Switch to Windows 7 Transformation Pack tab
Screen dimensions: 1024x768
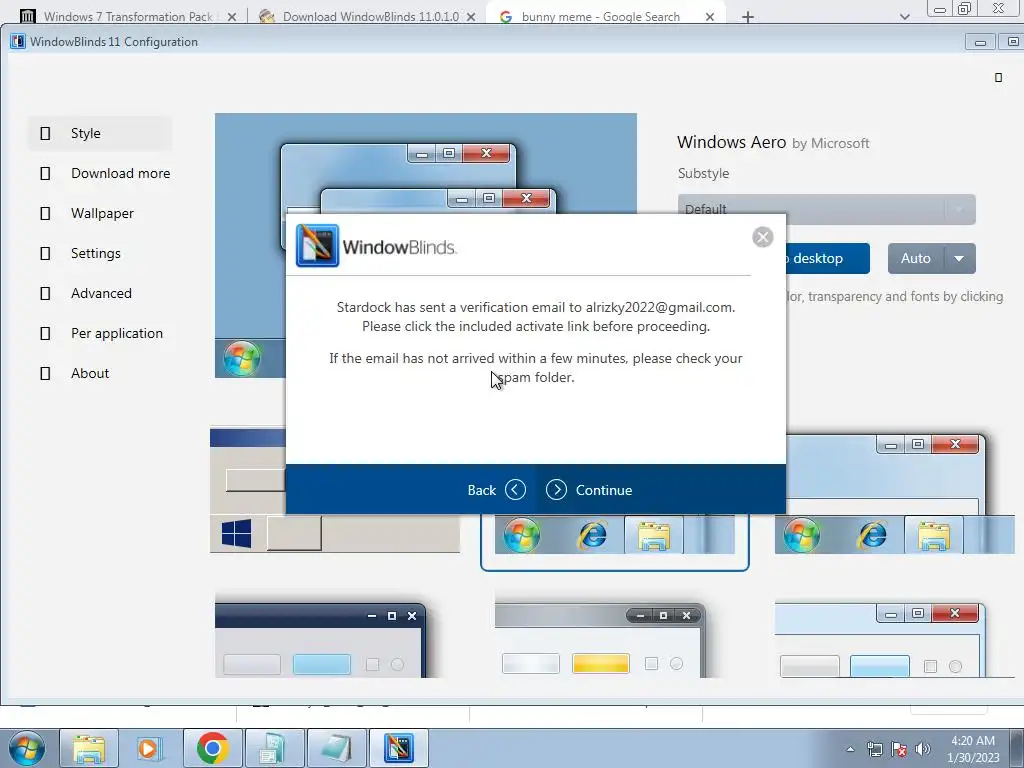(127, 16)
